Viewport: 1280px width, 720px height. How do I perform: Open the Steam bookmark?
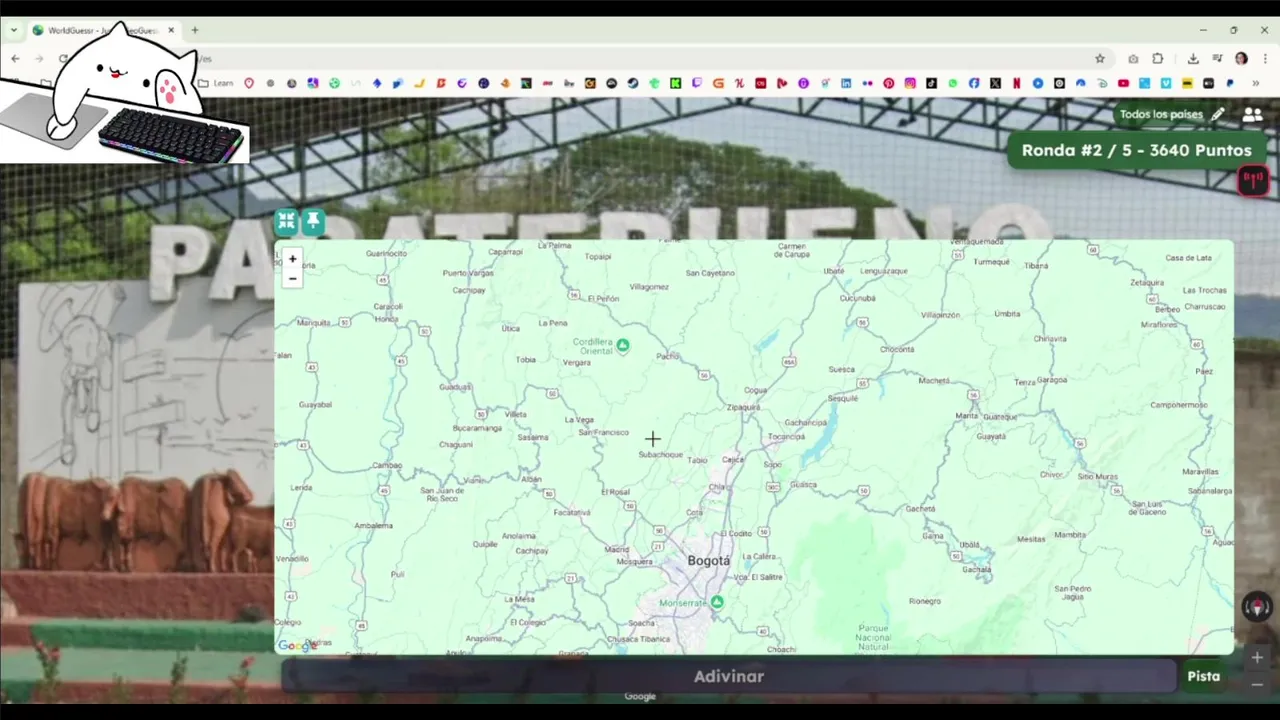pos(633,83)
